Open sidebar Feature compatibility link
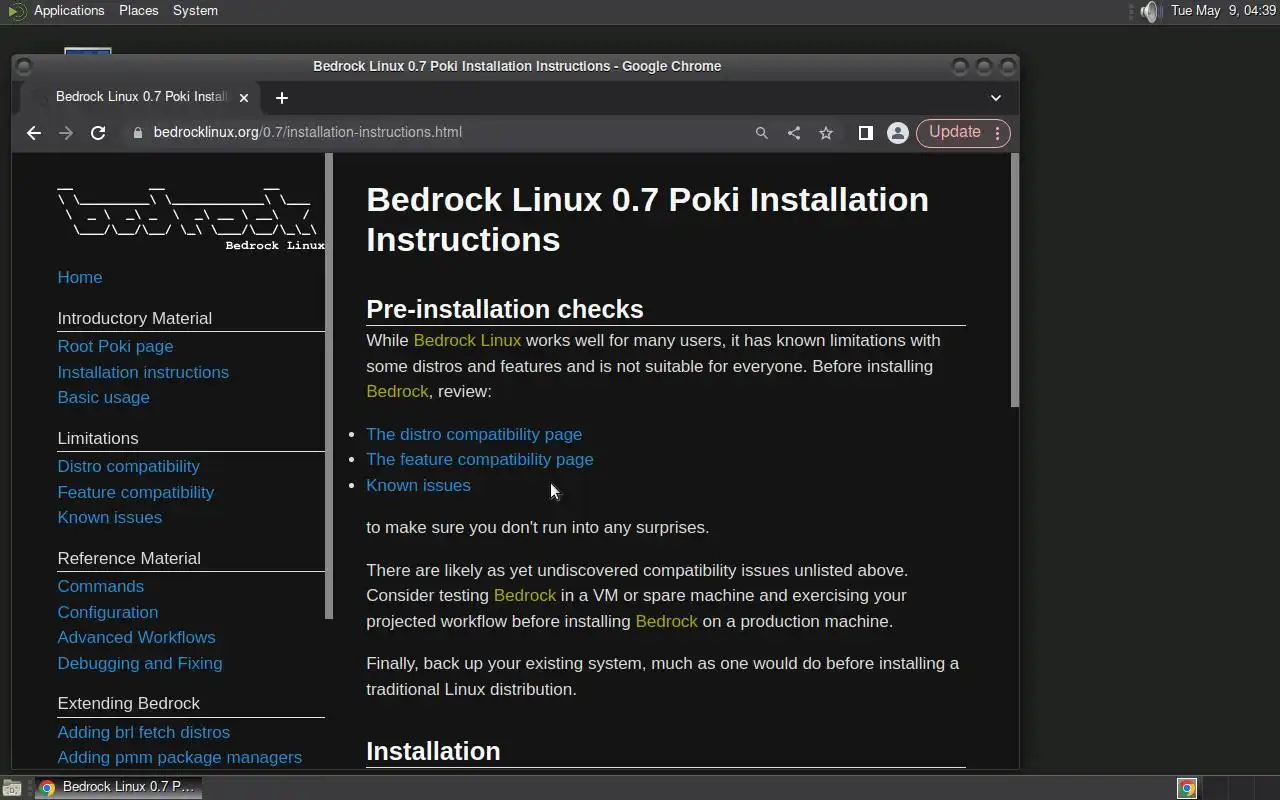 pyautogui.click(x=135, y=492)
